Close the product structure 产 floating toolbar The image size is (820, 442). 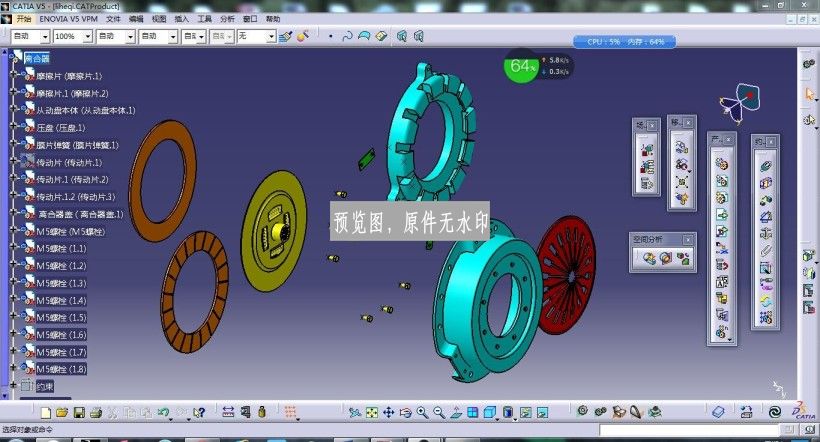click(x=727, y=140)
